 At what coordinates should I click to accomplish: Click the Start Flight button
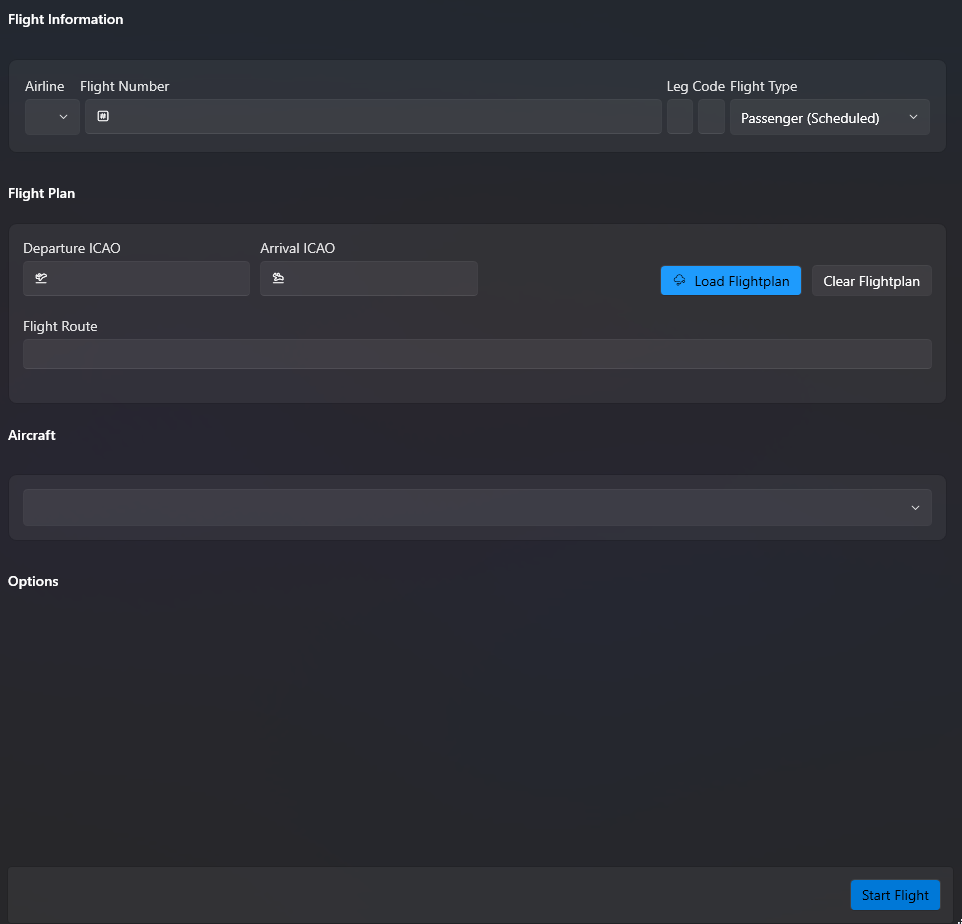pos(895,895)
